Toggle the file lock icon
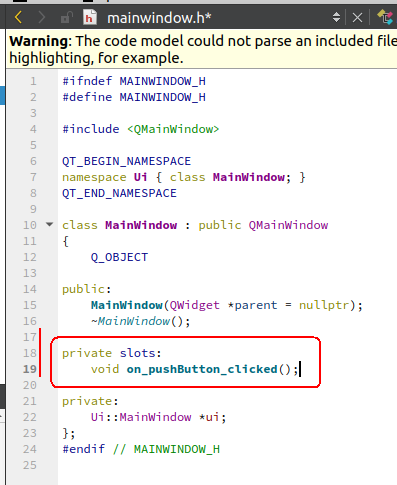Viewport: 397px width, 485px height. click(x=67, y=17)
